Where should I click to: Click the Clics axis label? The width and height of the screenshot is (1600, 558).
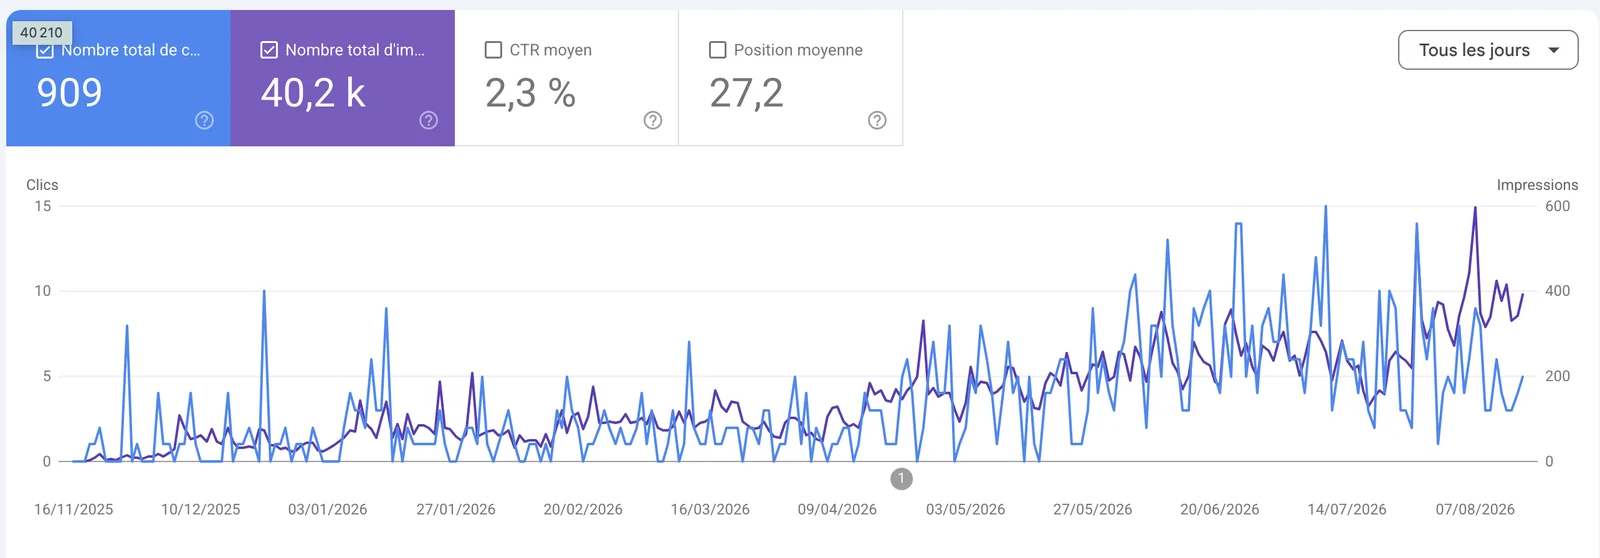tap(42, 185)
